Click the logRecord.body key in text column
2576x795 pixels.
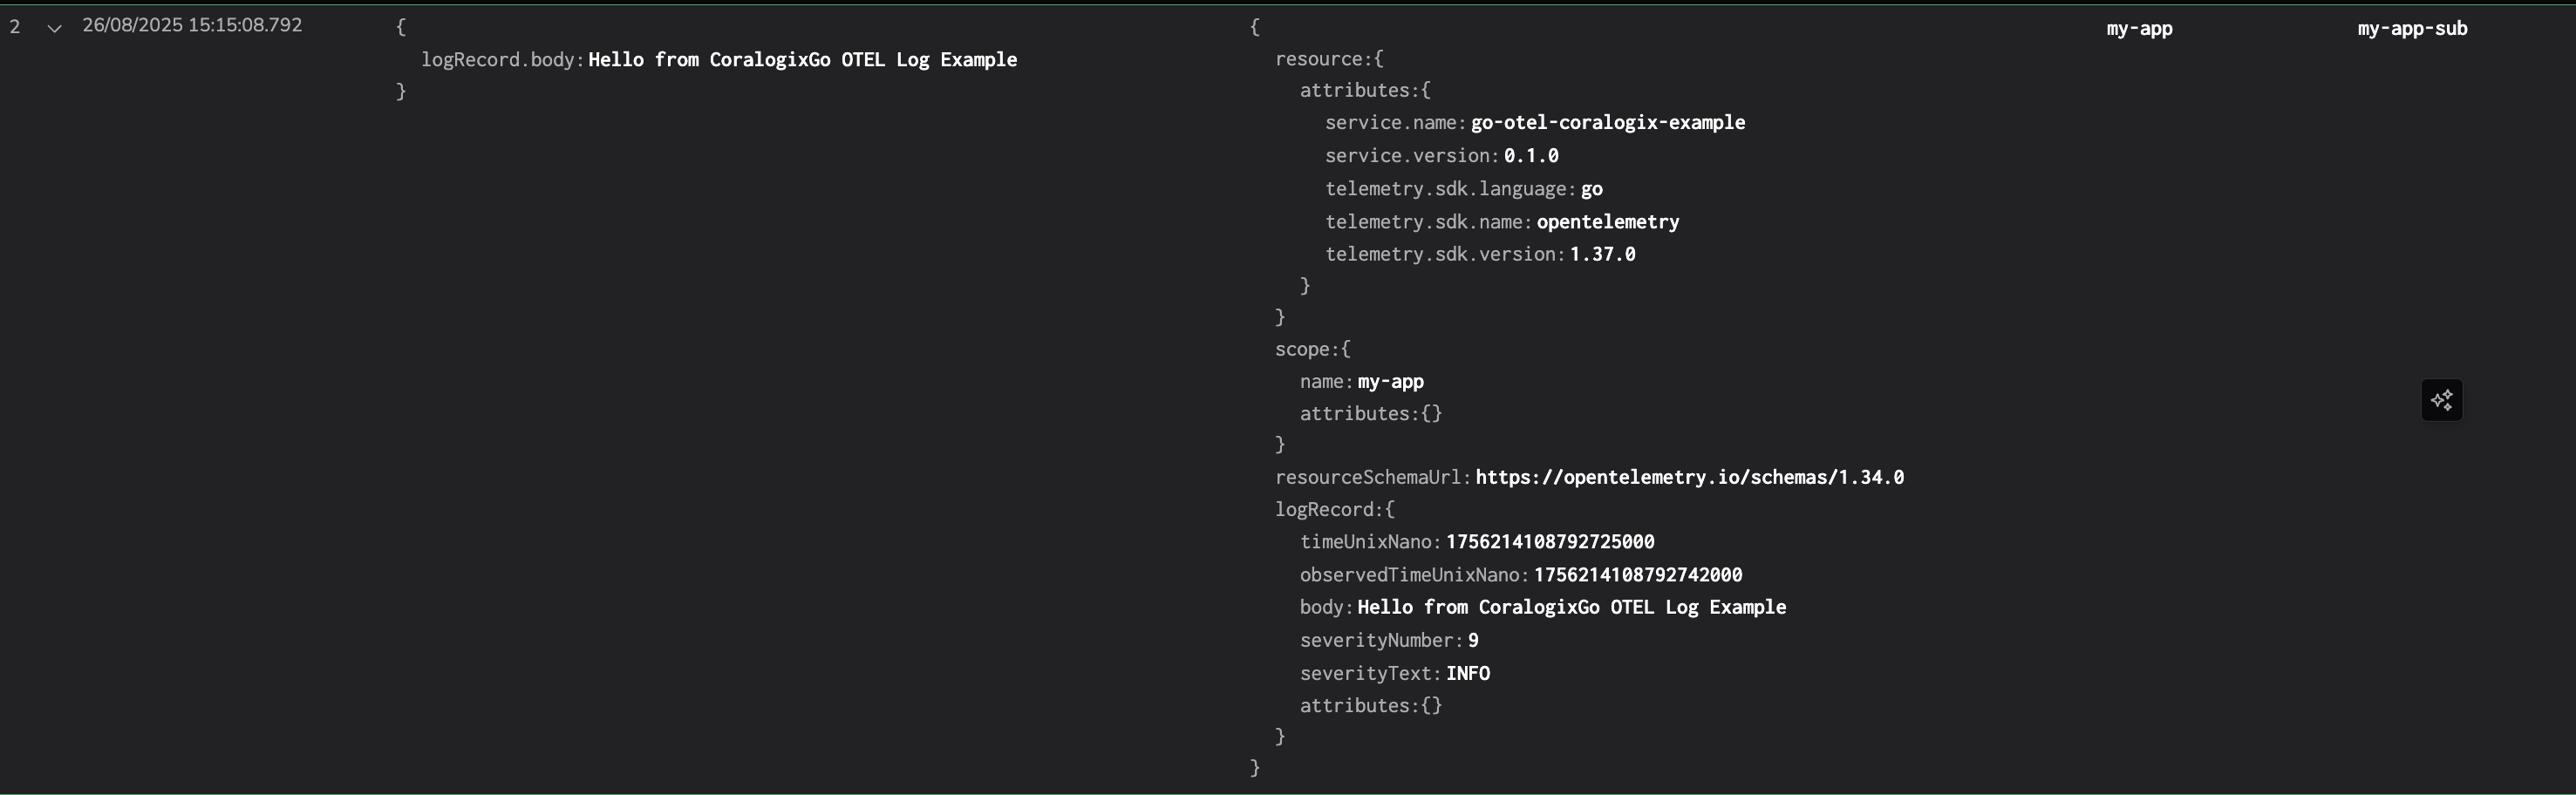coord(499,60)
